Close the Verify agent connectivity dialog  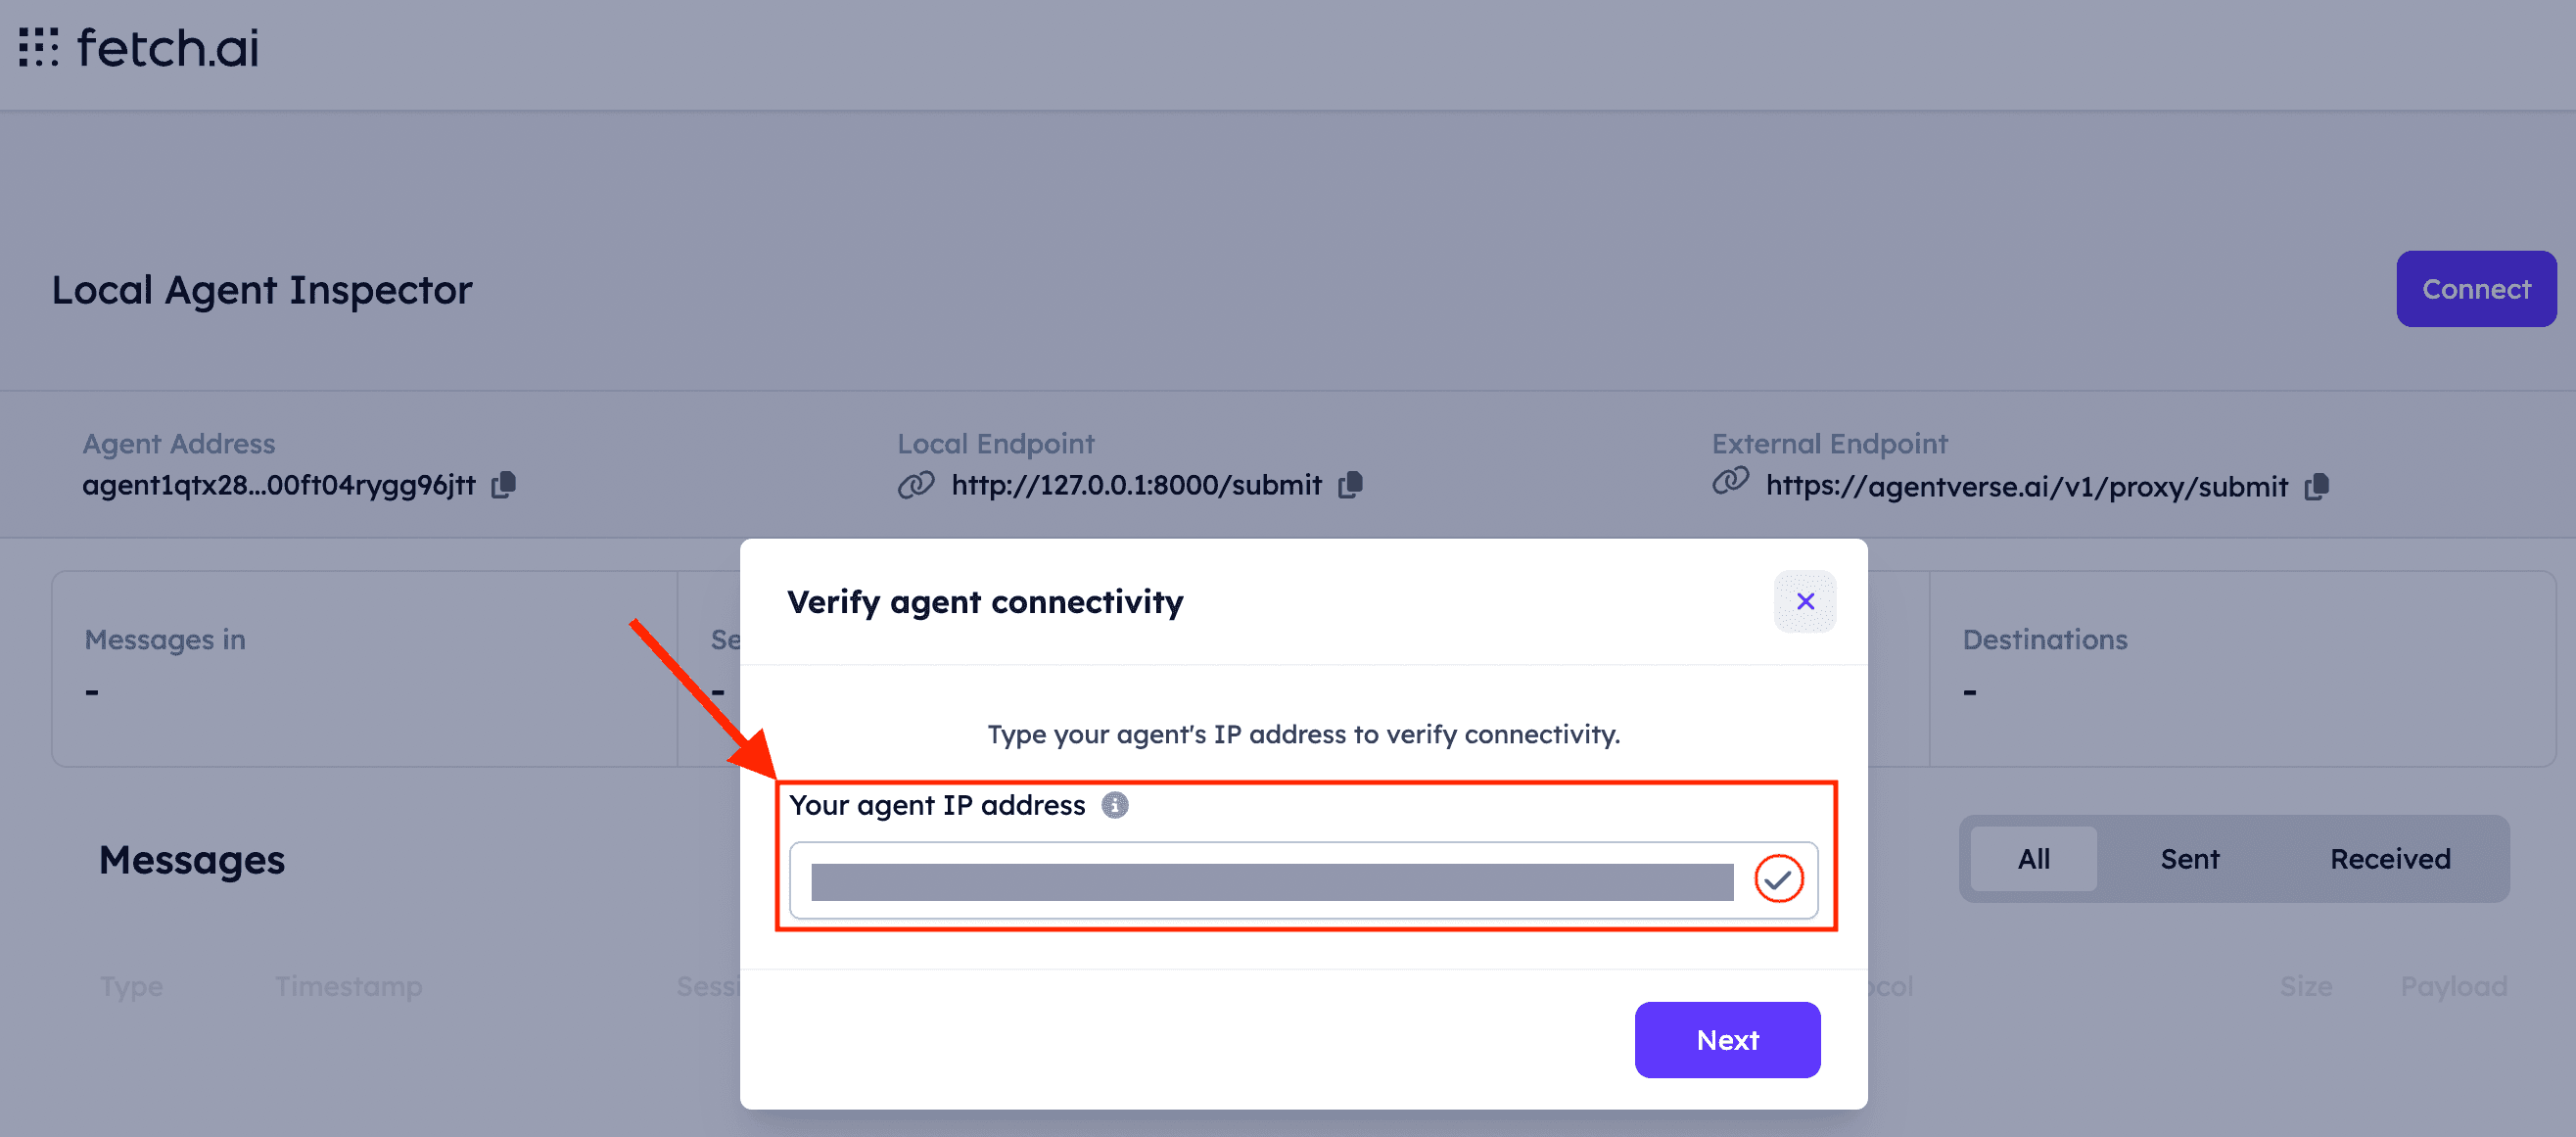point(1804,602)
